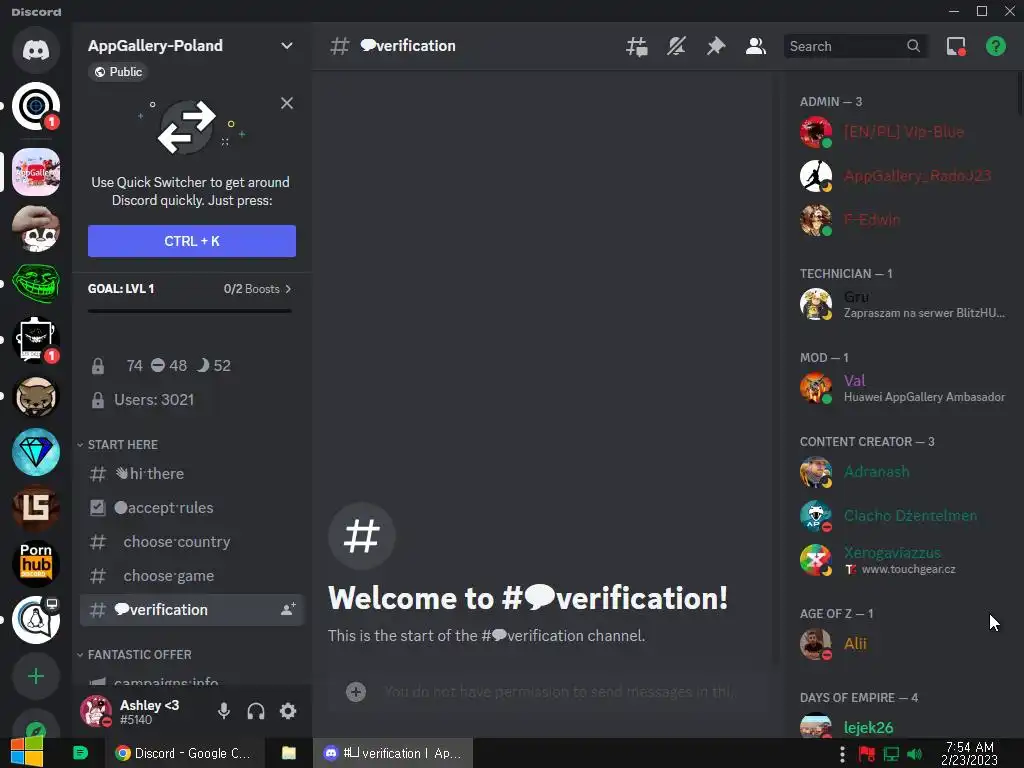
Task: Click the add attachment plus icon
Action: (356, 692)
